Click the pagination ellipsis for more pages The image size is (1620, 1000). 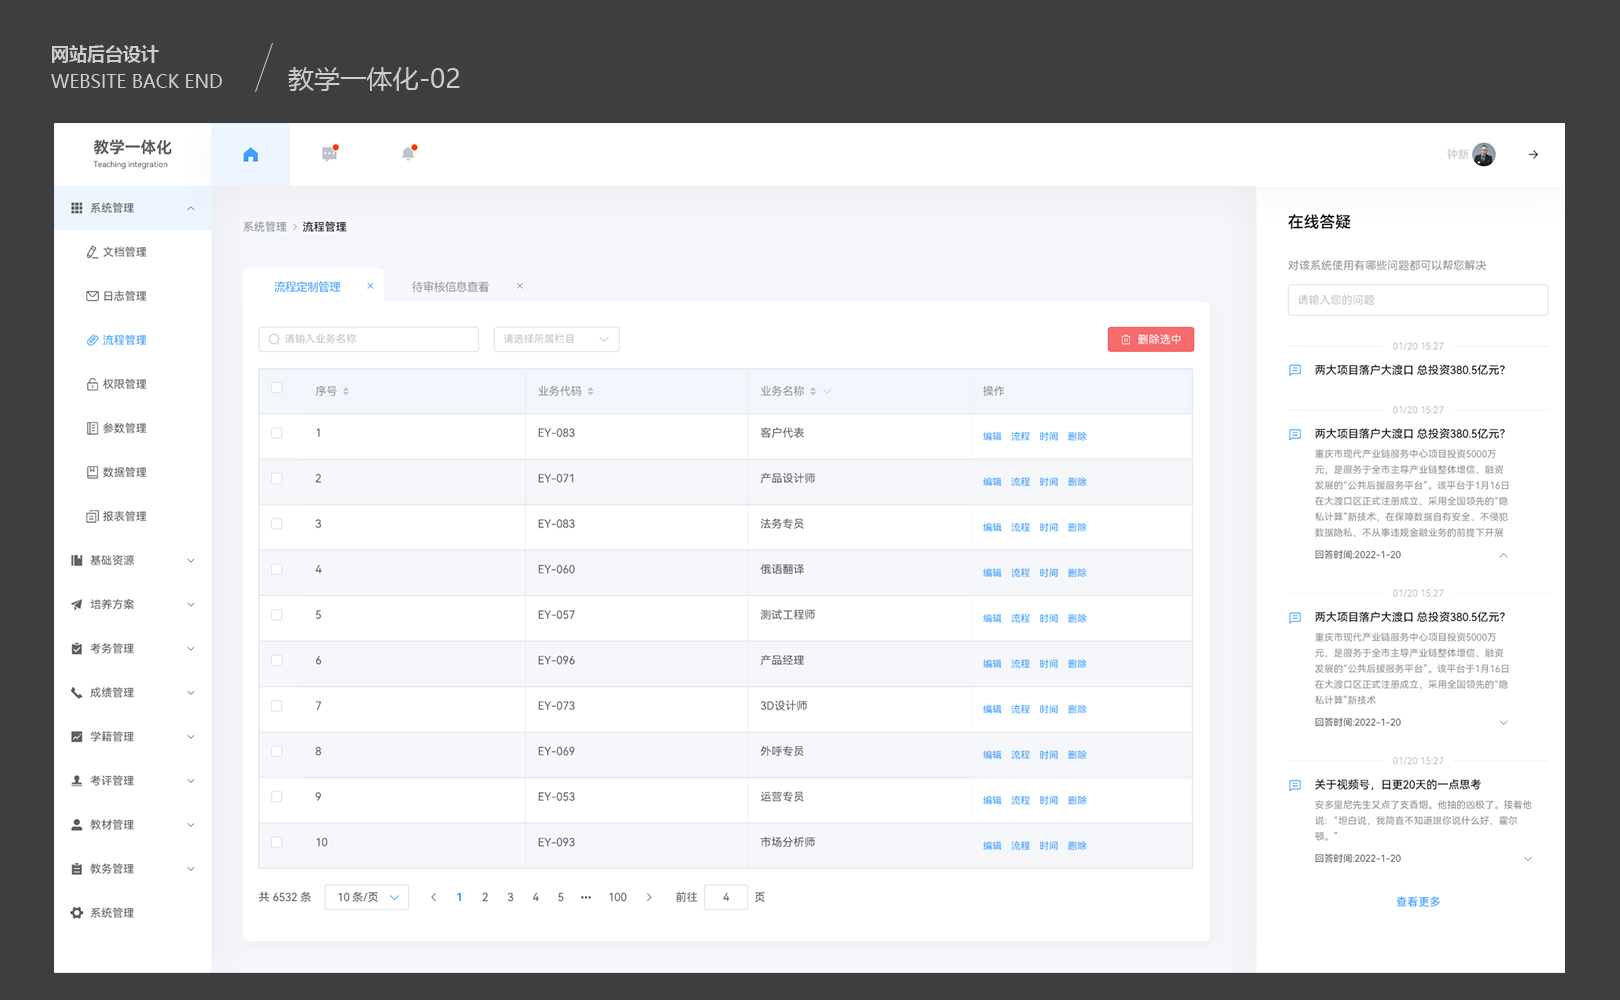[586, 897]
